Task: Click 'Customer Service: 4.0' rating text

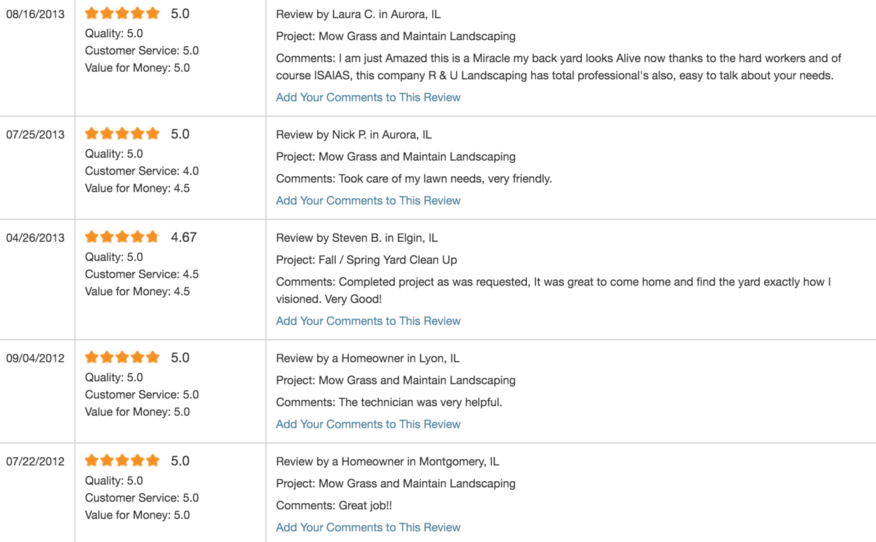Action: click(x=142, y=171)
